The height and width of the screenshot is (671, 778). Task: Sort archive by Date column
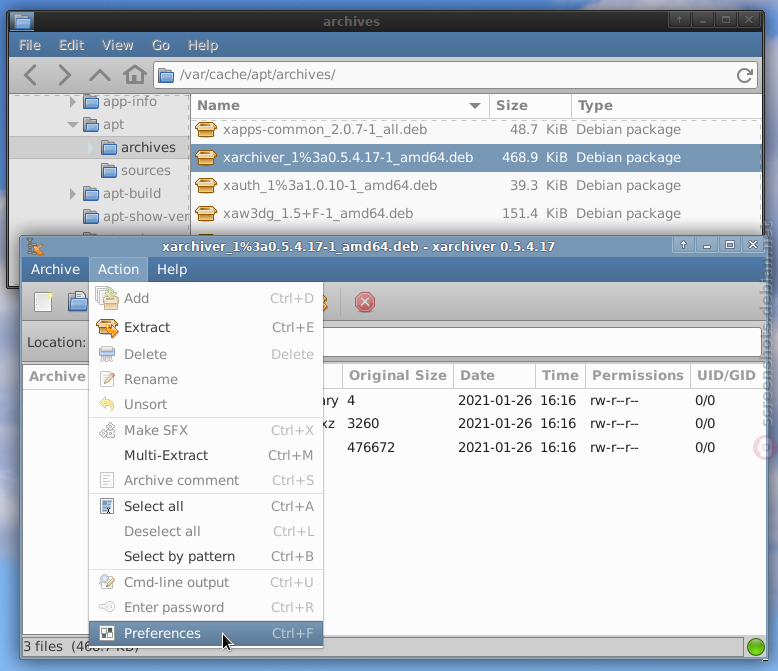494,376
